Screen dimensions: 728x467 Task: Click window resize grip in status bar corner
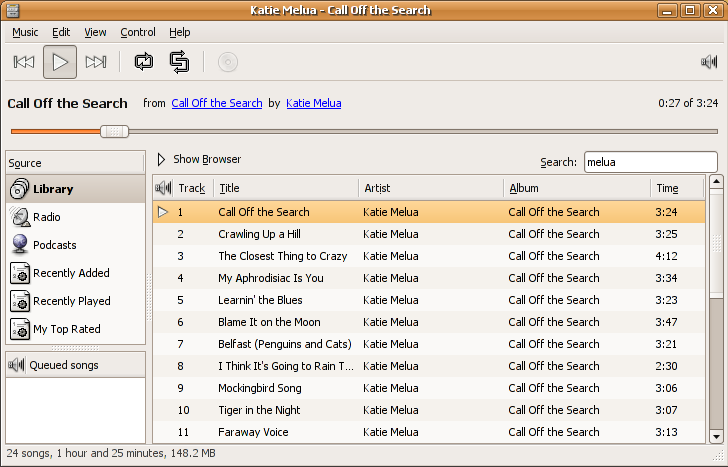click(x=717, y=455)
